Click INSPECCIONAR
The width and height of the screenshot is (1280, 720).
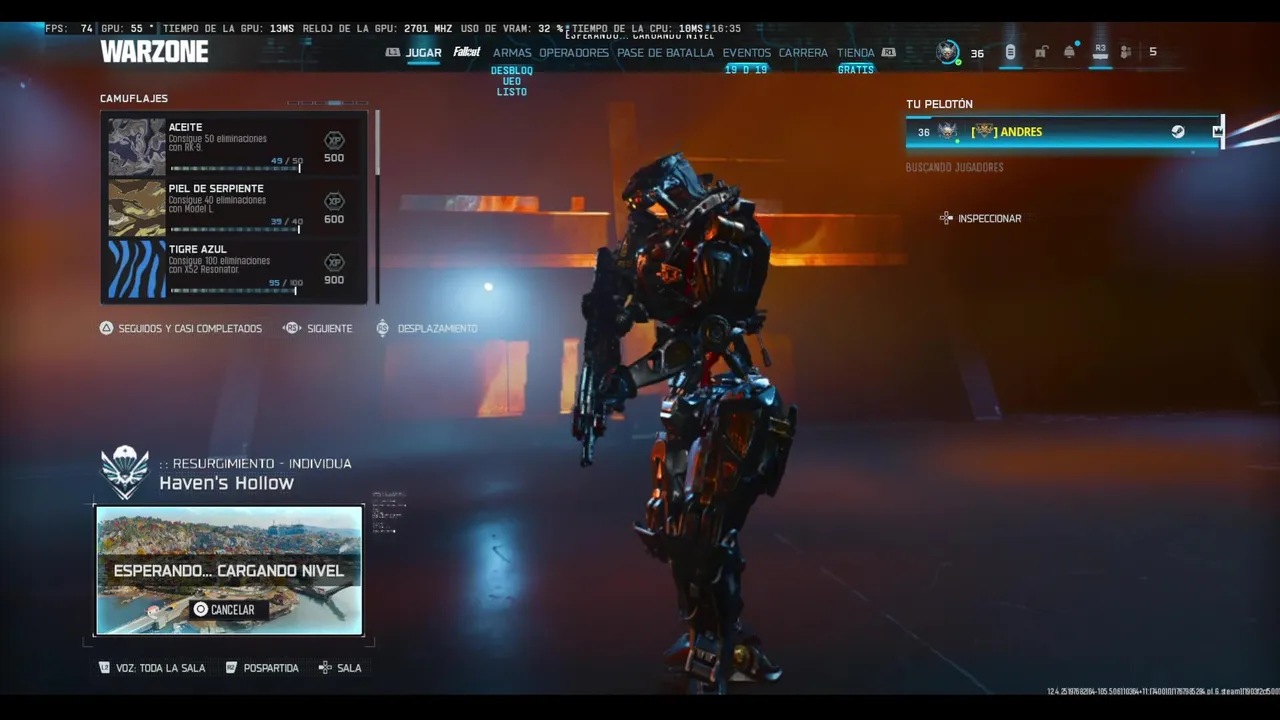(x=989, y=219)
